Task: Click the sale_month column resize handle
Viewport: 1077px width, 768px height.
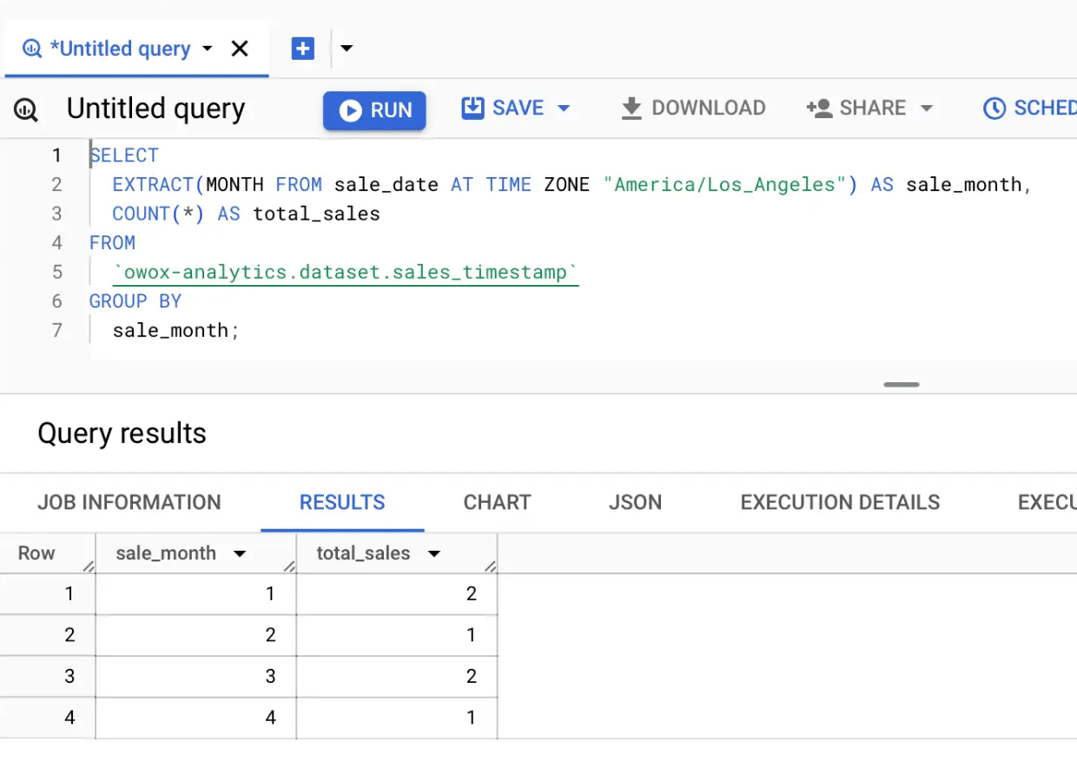Action: tap(289, 566)
